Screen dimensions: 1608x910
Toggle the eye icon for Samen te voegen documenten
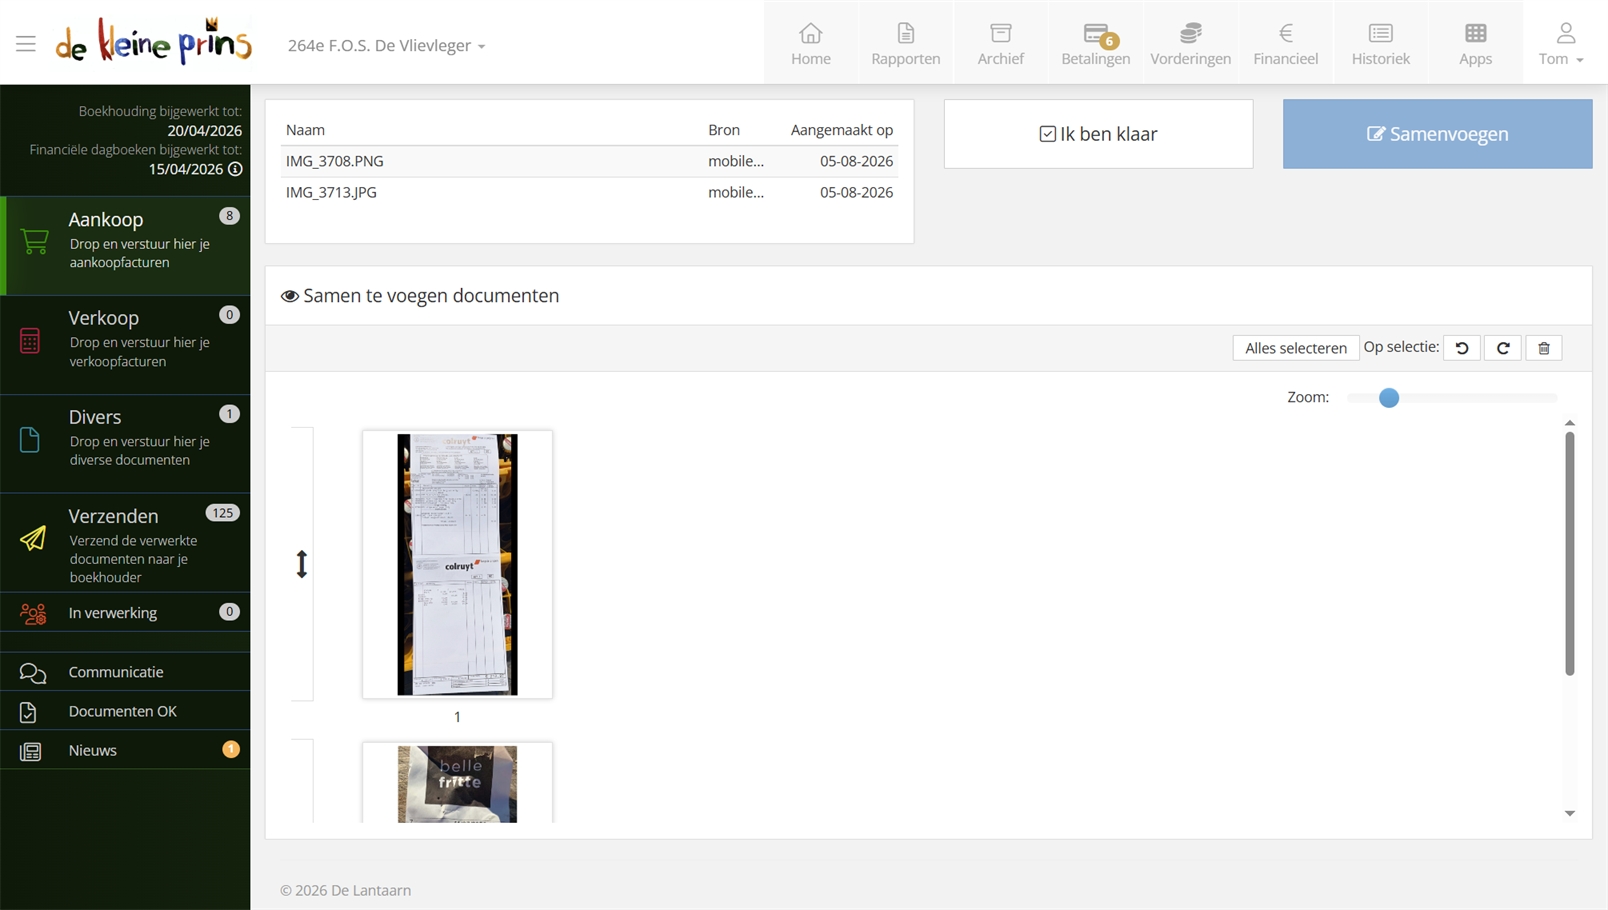(x=290, y=296)
